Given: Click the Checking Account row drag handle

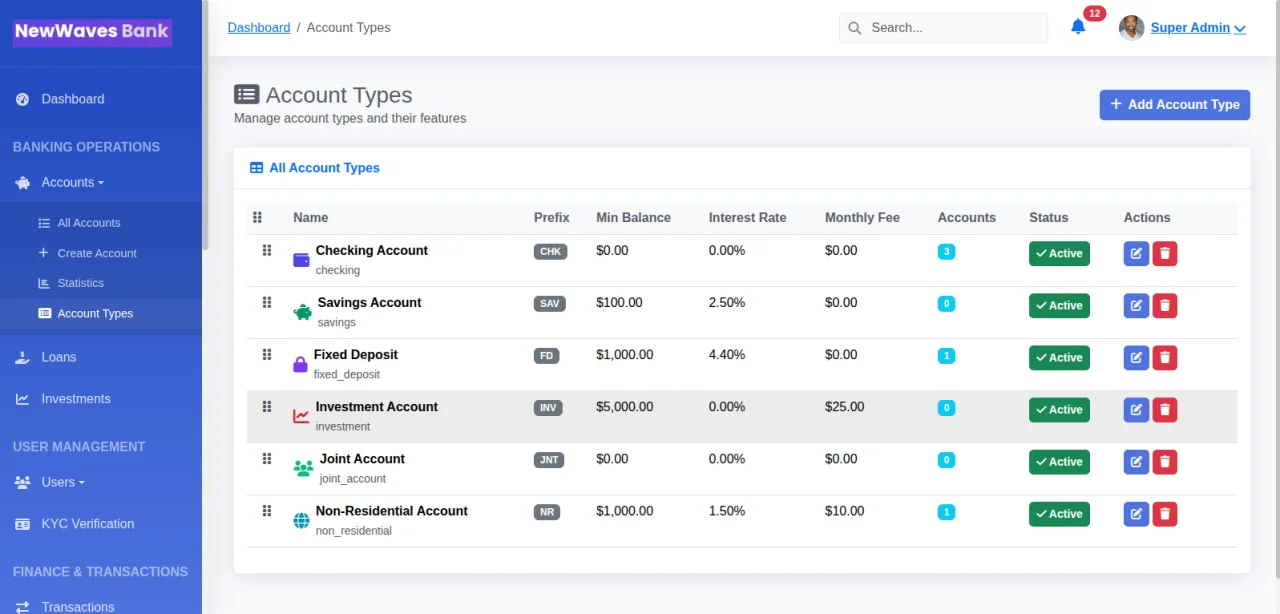Looking at the screenshot, I should point(267,250).
